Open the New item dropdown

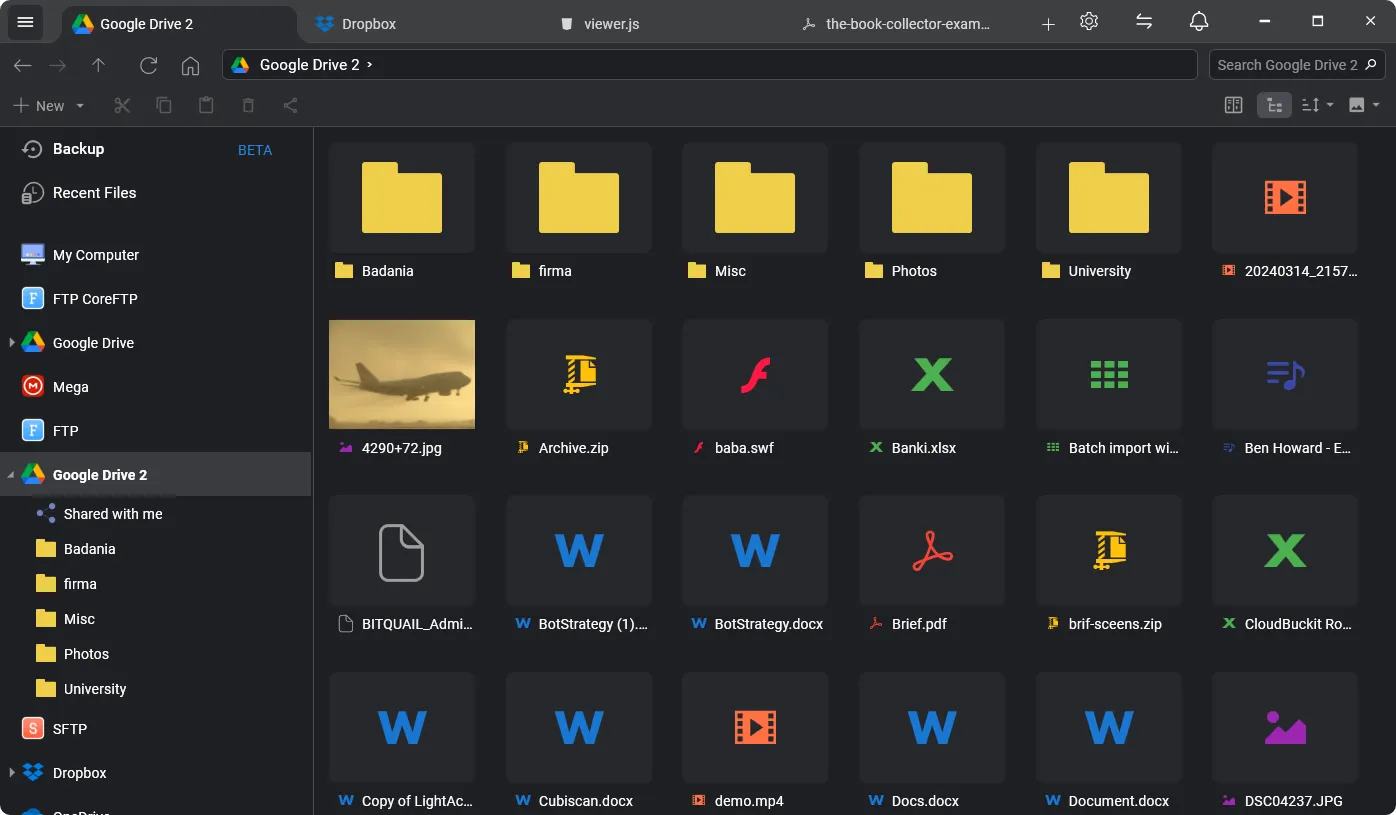(x=49, y=105)
